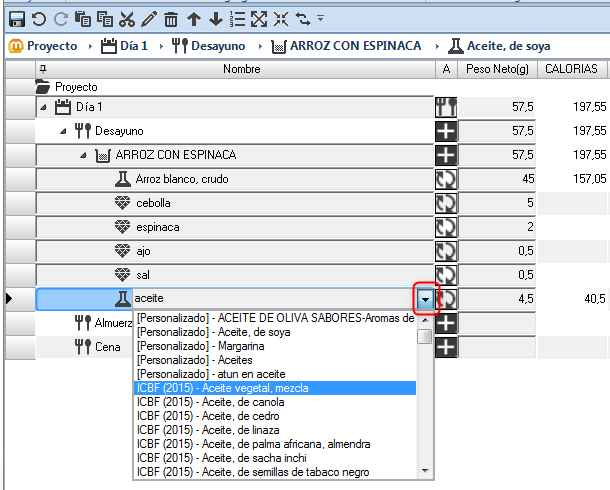Screen dimensions: 610x490
Task: Select the Día 1 row
Action: coord(235,107)
